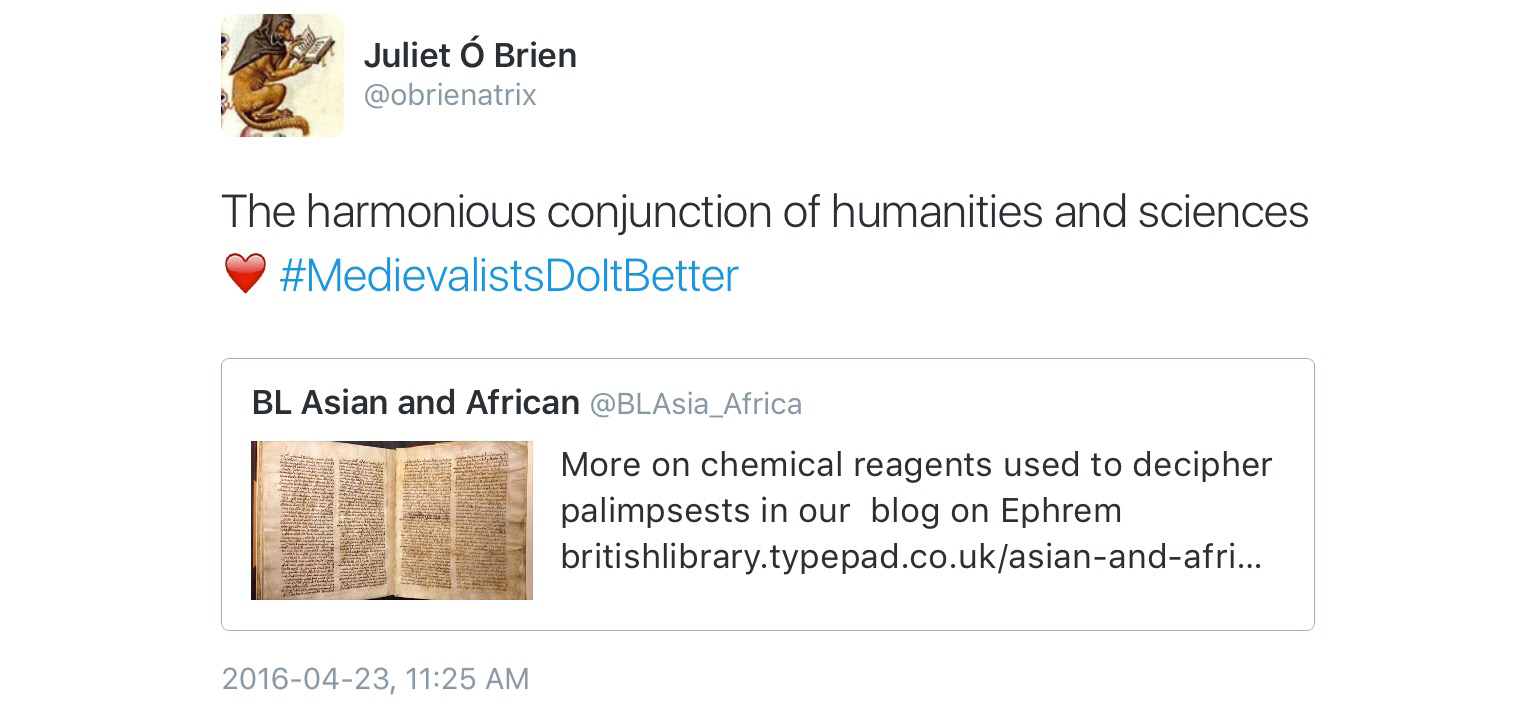The image size is (1536, 713).
Task: Click the left page of the manuscript photo
Action: point(325,518)
